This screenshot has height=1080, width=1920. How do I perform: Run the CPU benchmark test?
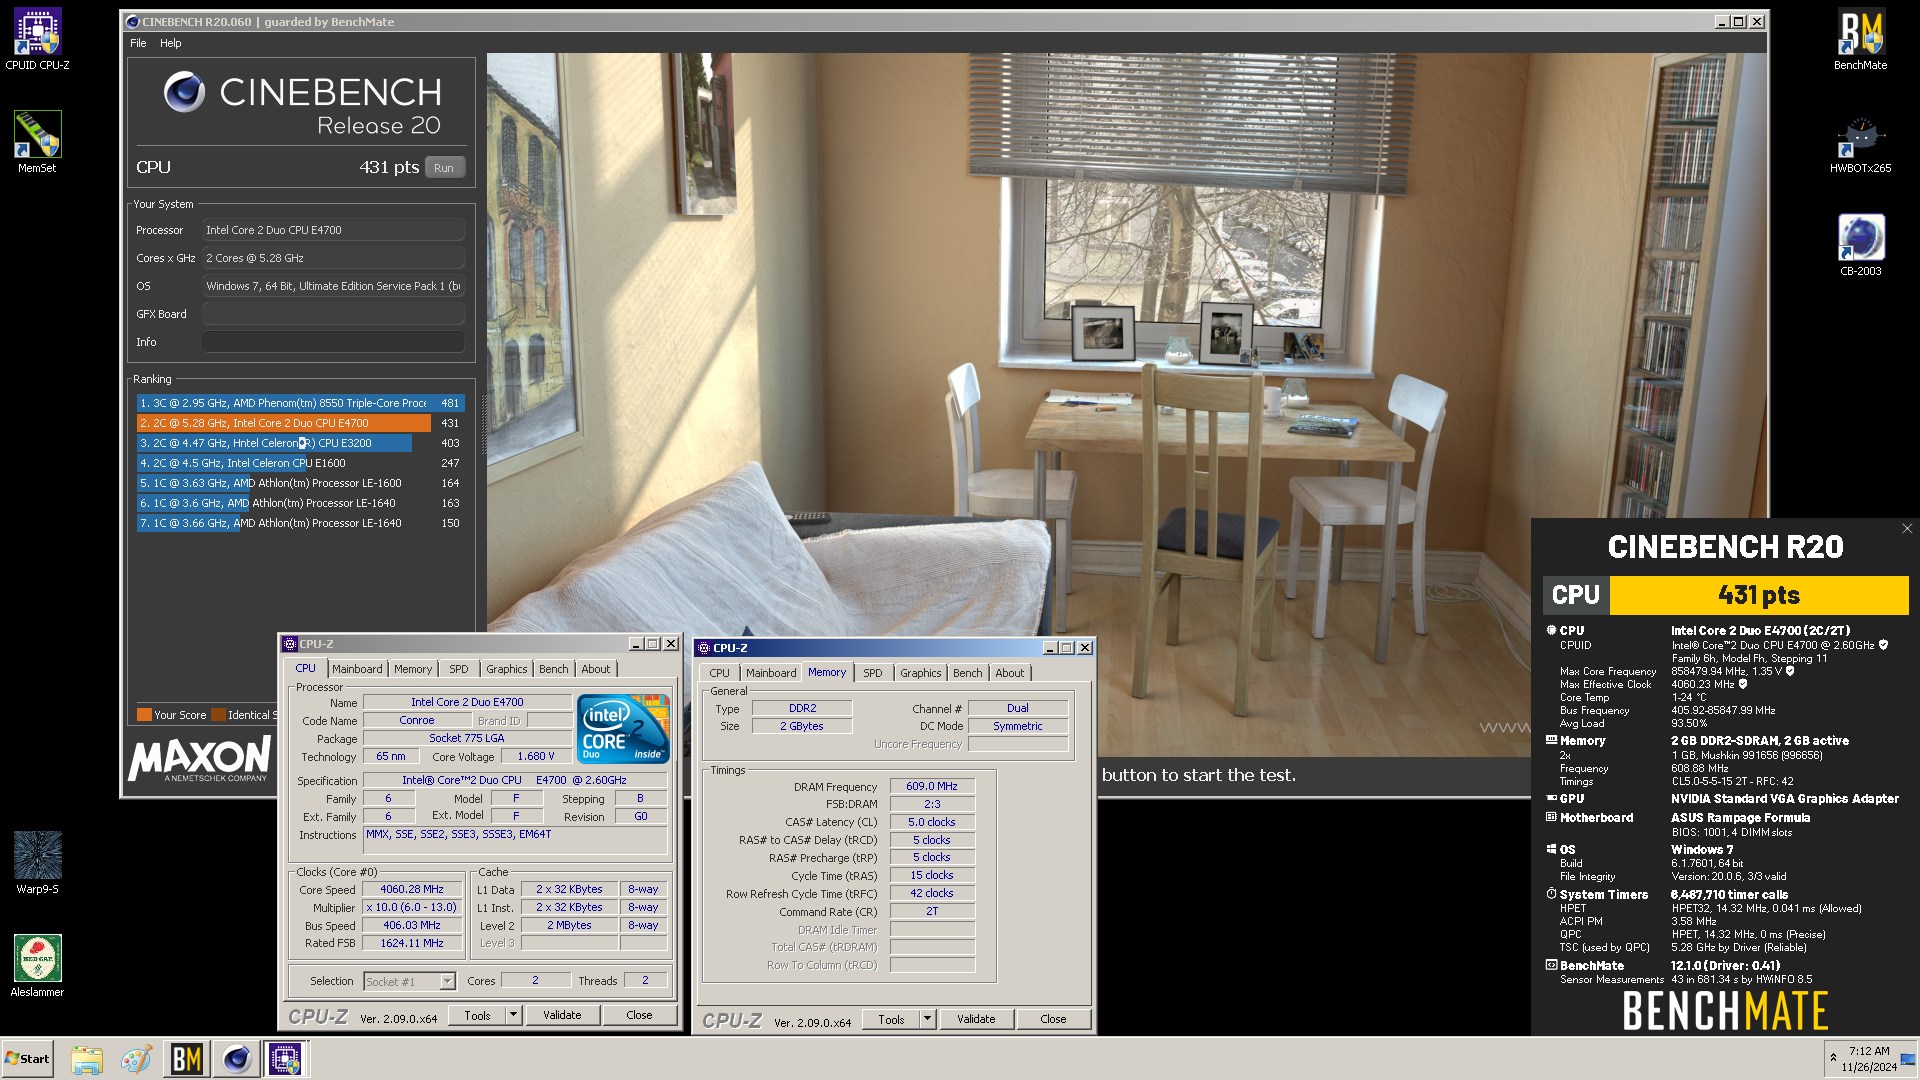(444, 168)
